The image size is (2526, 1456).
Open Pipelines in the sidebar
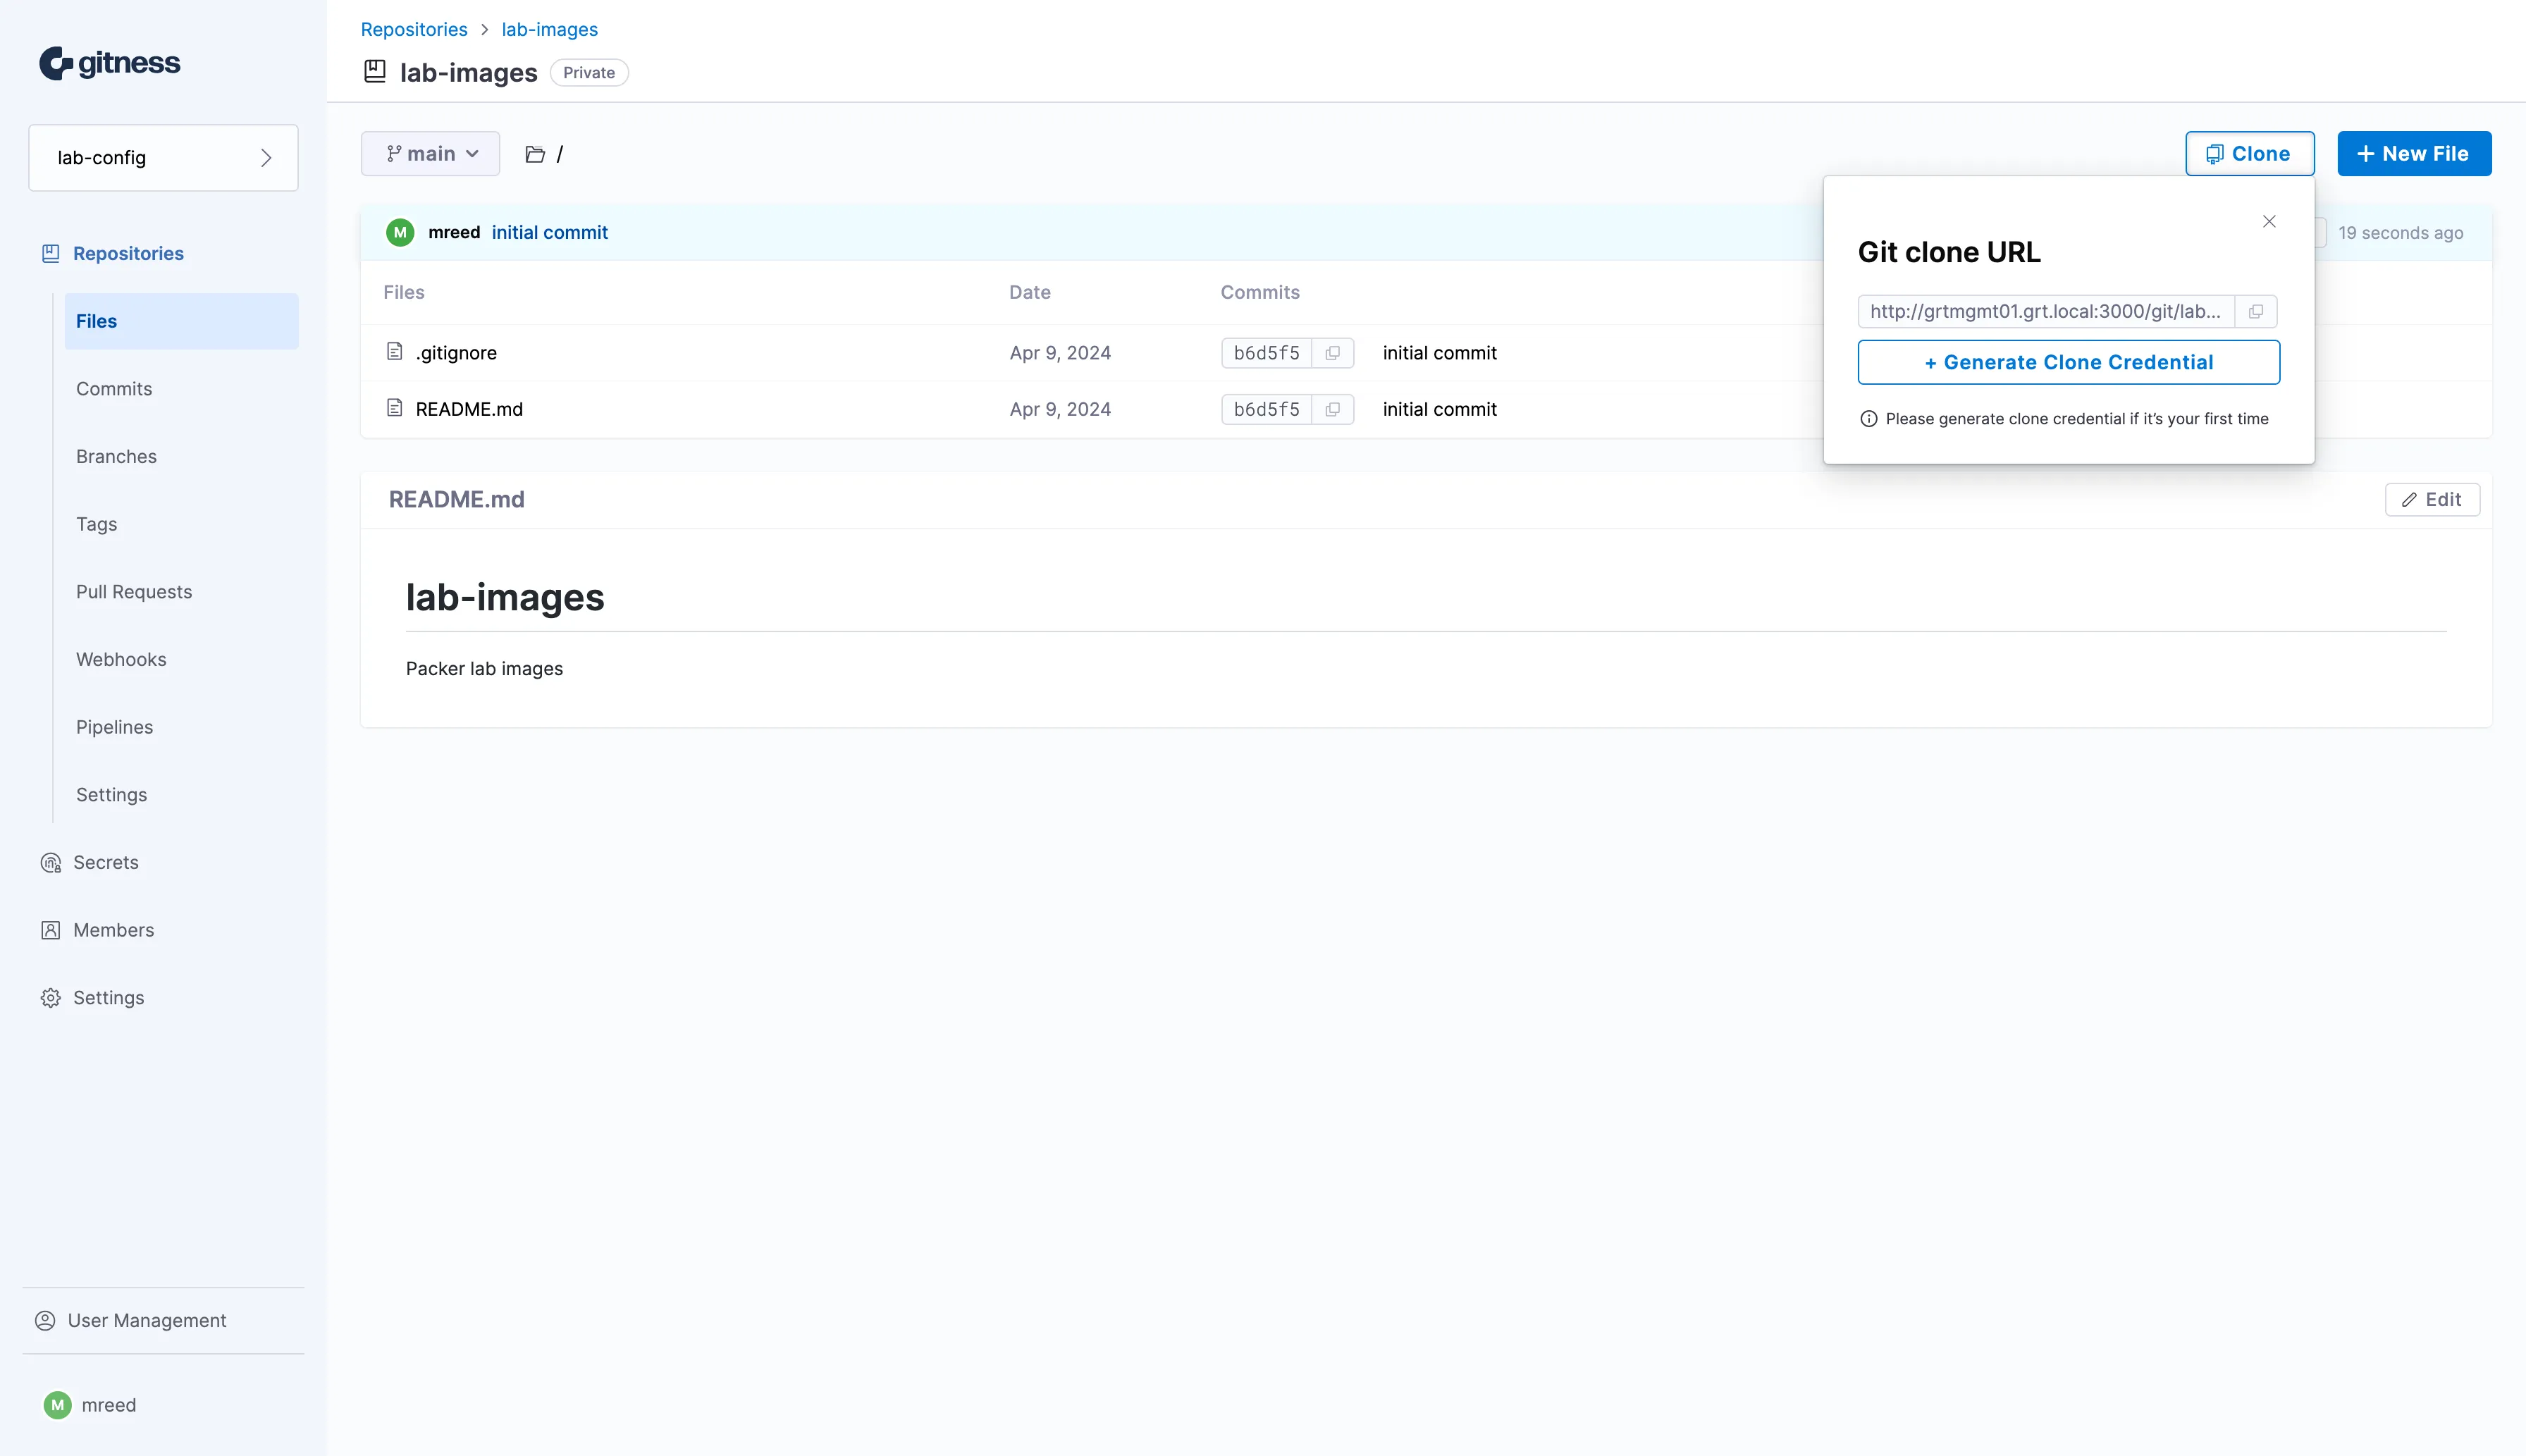point(114,727)
